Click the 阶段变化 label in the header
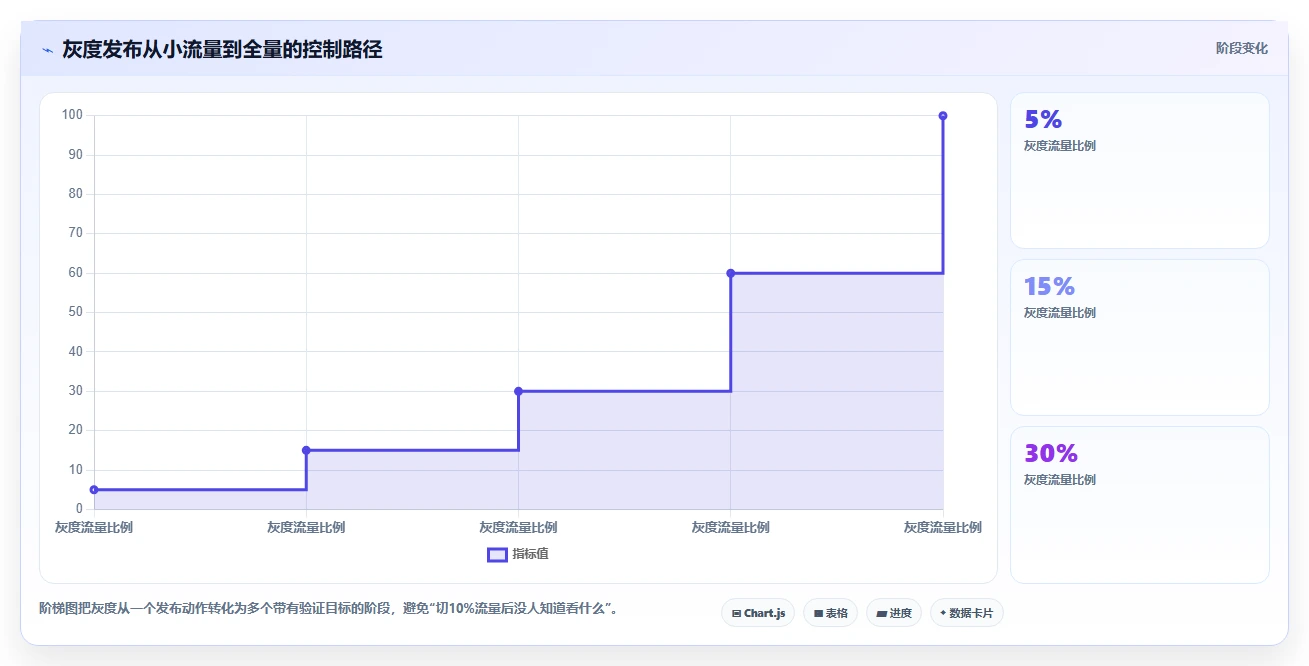Screen dimensions: 1309x666 (x=1242, y=48)
